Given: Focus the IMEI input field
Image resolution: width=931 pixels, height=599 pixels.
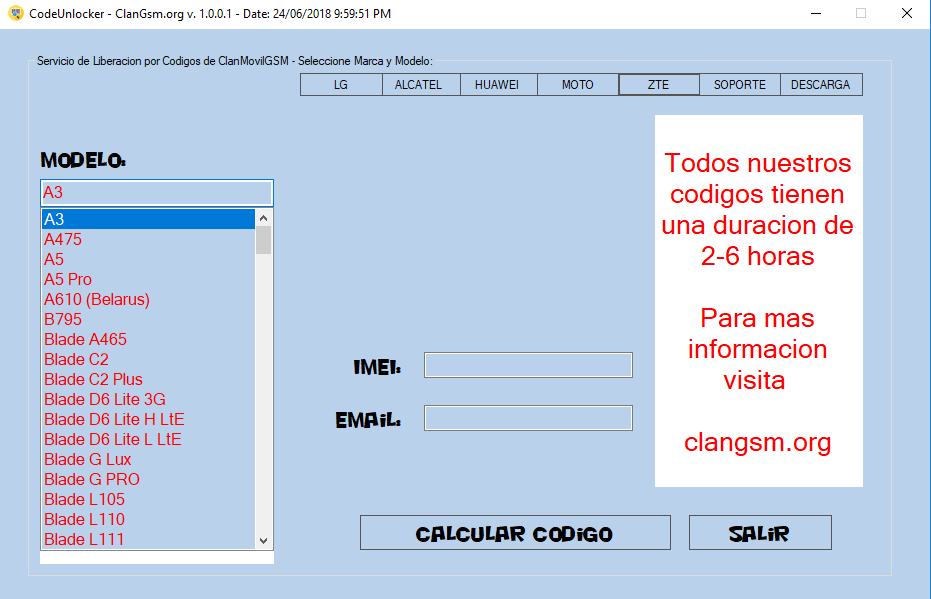Looking at the screenshot, I should 528,365.
